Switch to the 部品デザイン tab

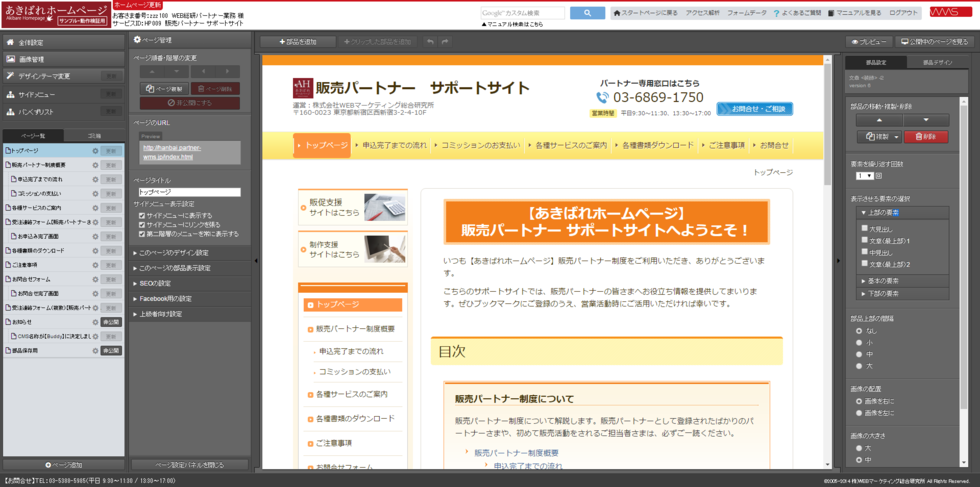pyautogui.click(x=936, y=62)
